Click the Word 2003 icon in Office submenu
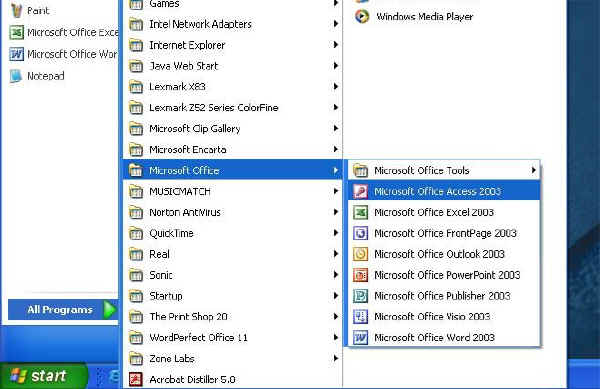 click(x=360, y=337)
